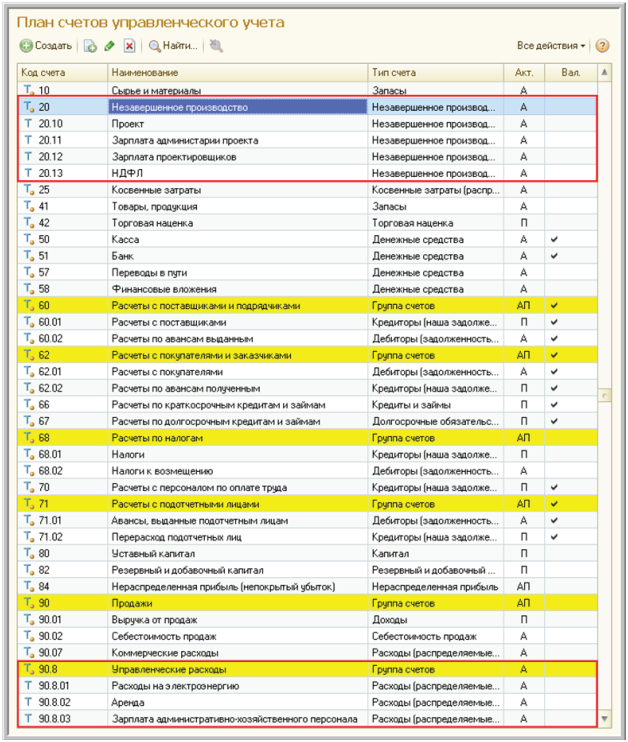The width and height of the screenshot is (628, 742).
Task: Select row Финансовые вложения
Action: tap(308, 289)
